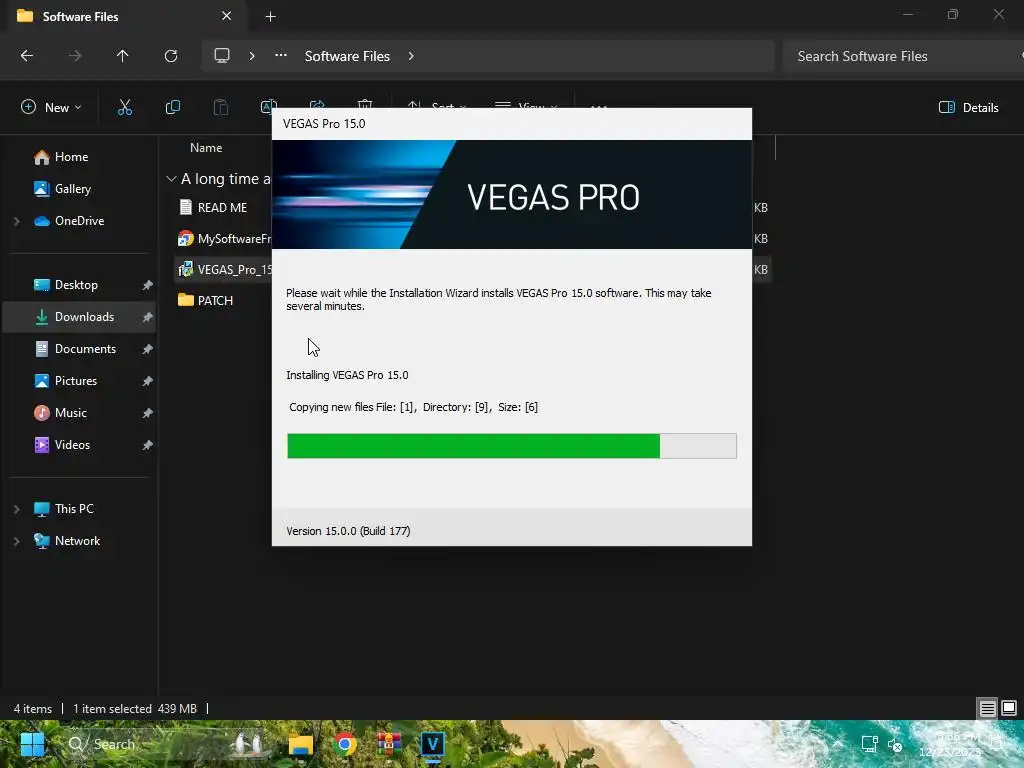The height and width of the screenshot is (768, 1024).
Task: Select OneDrive in navigation pane
Action: coord(79,221)
